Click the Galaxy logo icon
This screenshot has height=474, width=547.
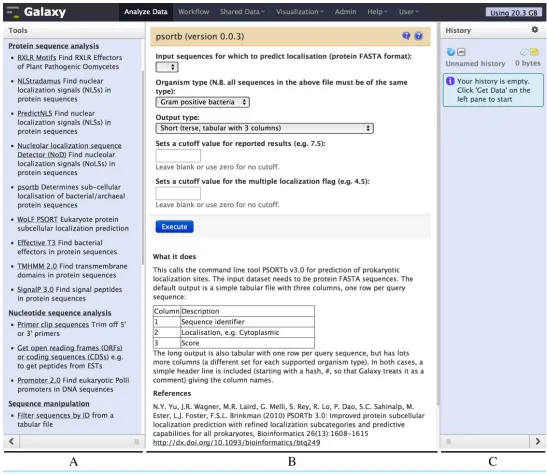(13, 12)
